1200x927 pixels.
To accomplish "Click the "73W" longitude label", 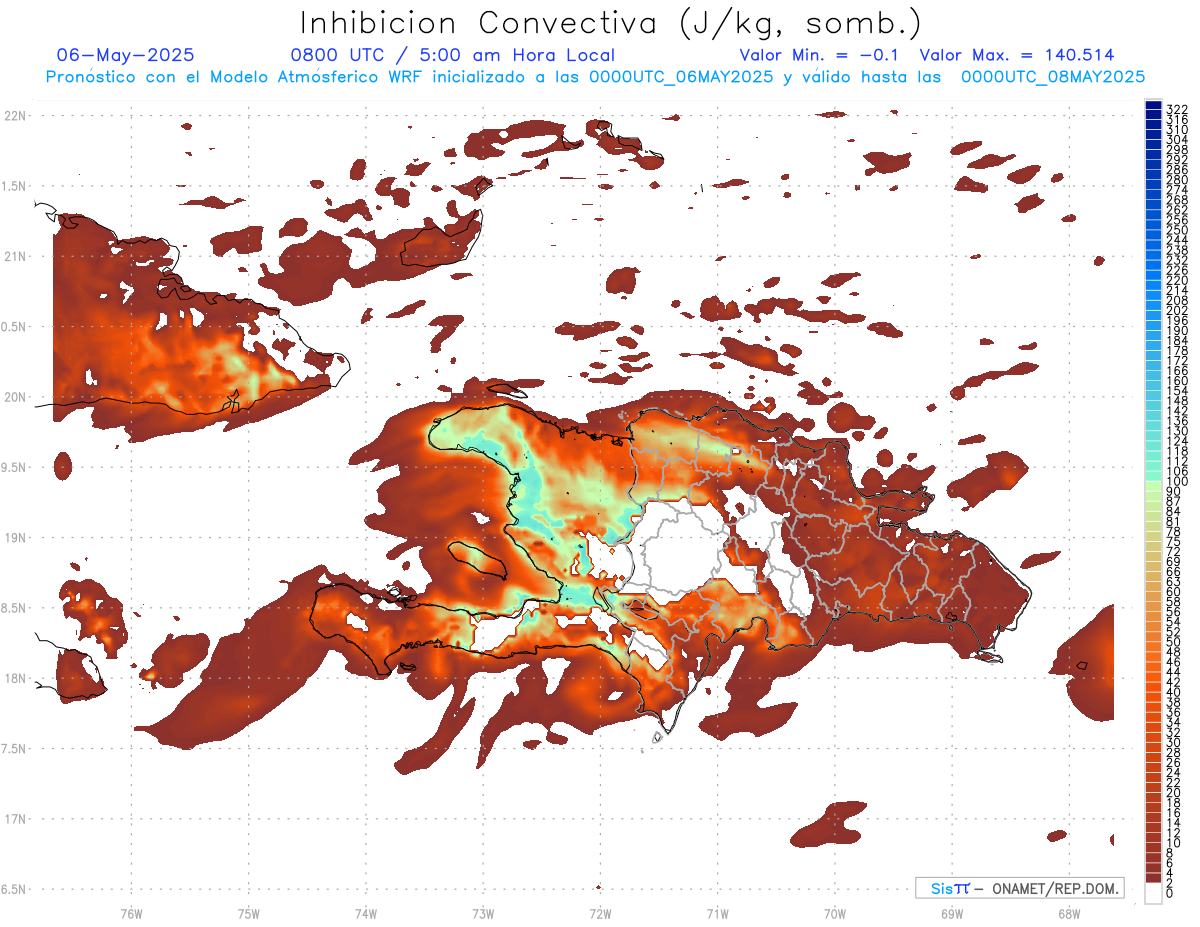I will [x=483, y=913].
